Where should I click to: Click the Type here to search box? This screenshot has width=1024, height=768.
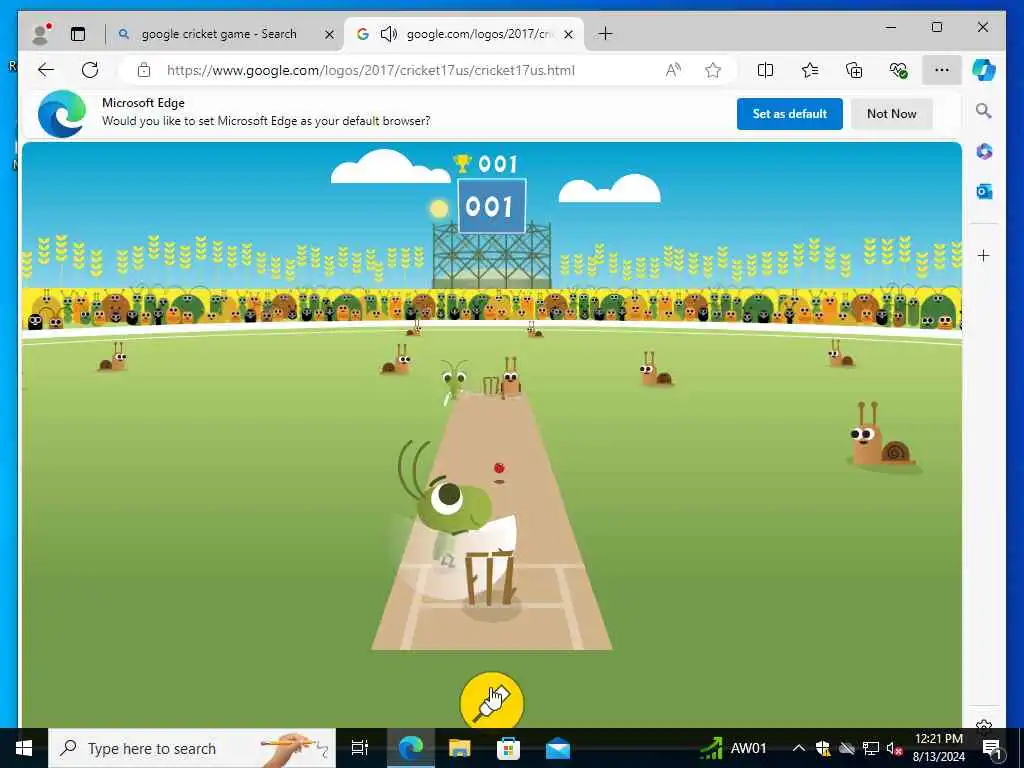pyautogui.click(x=192, y=748)
